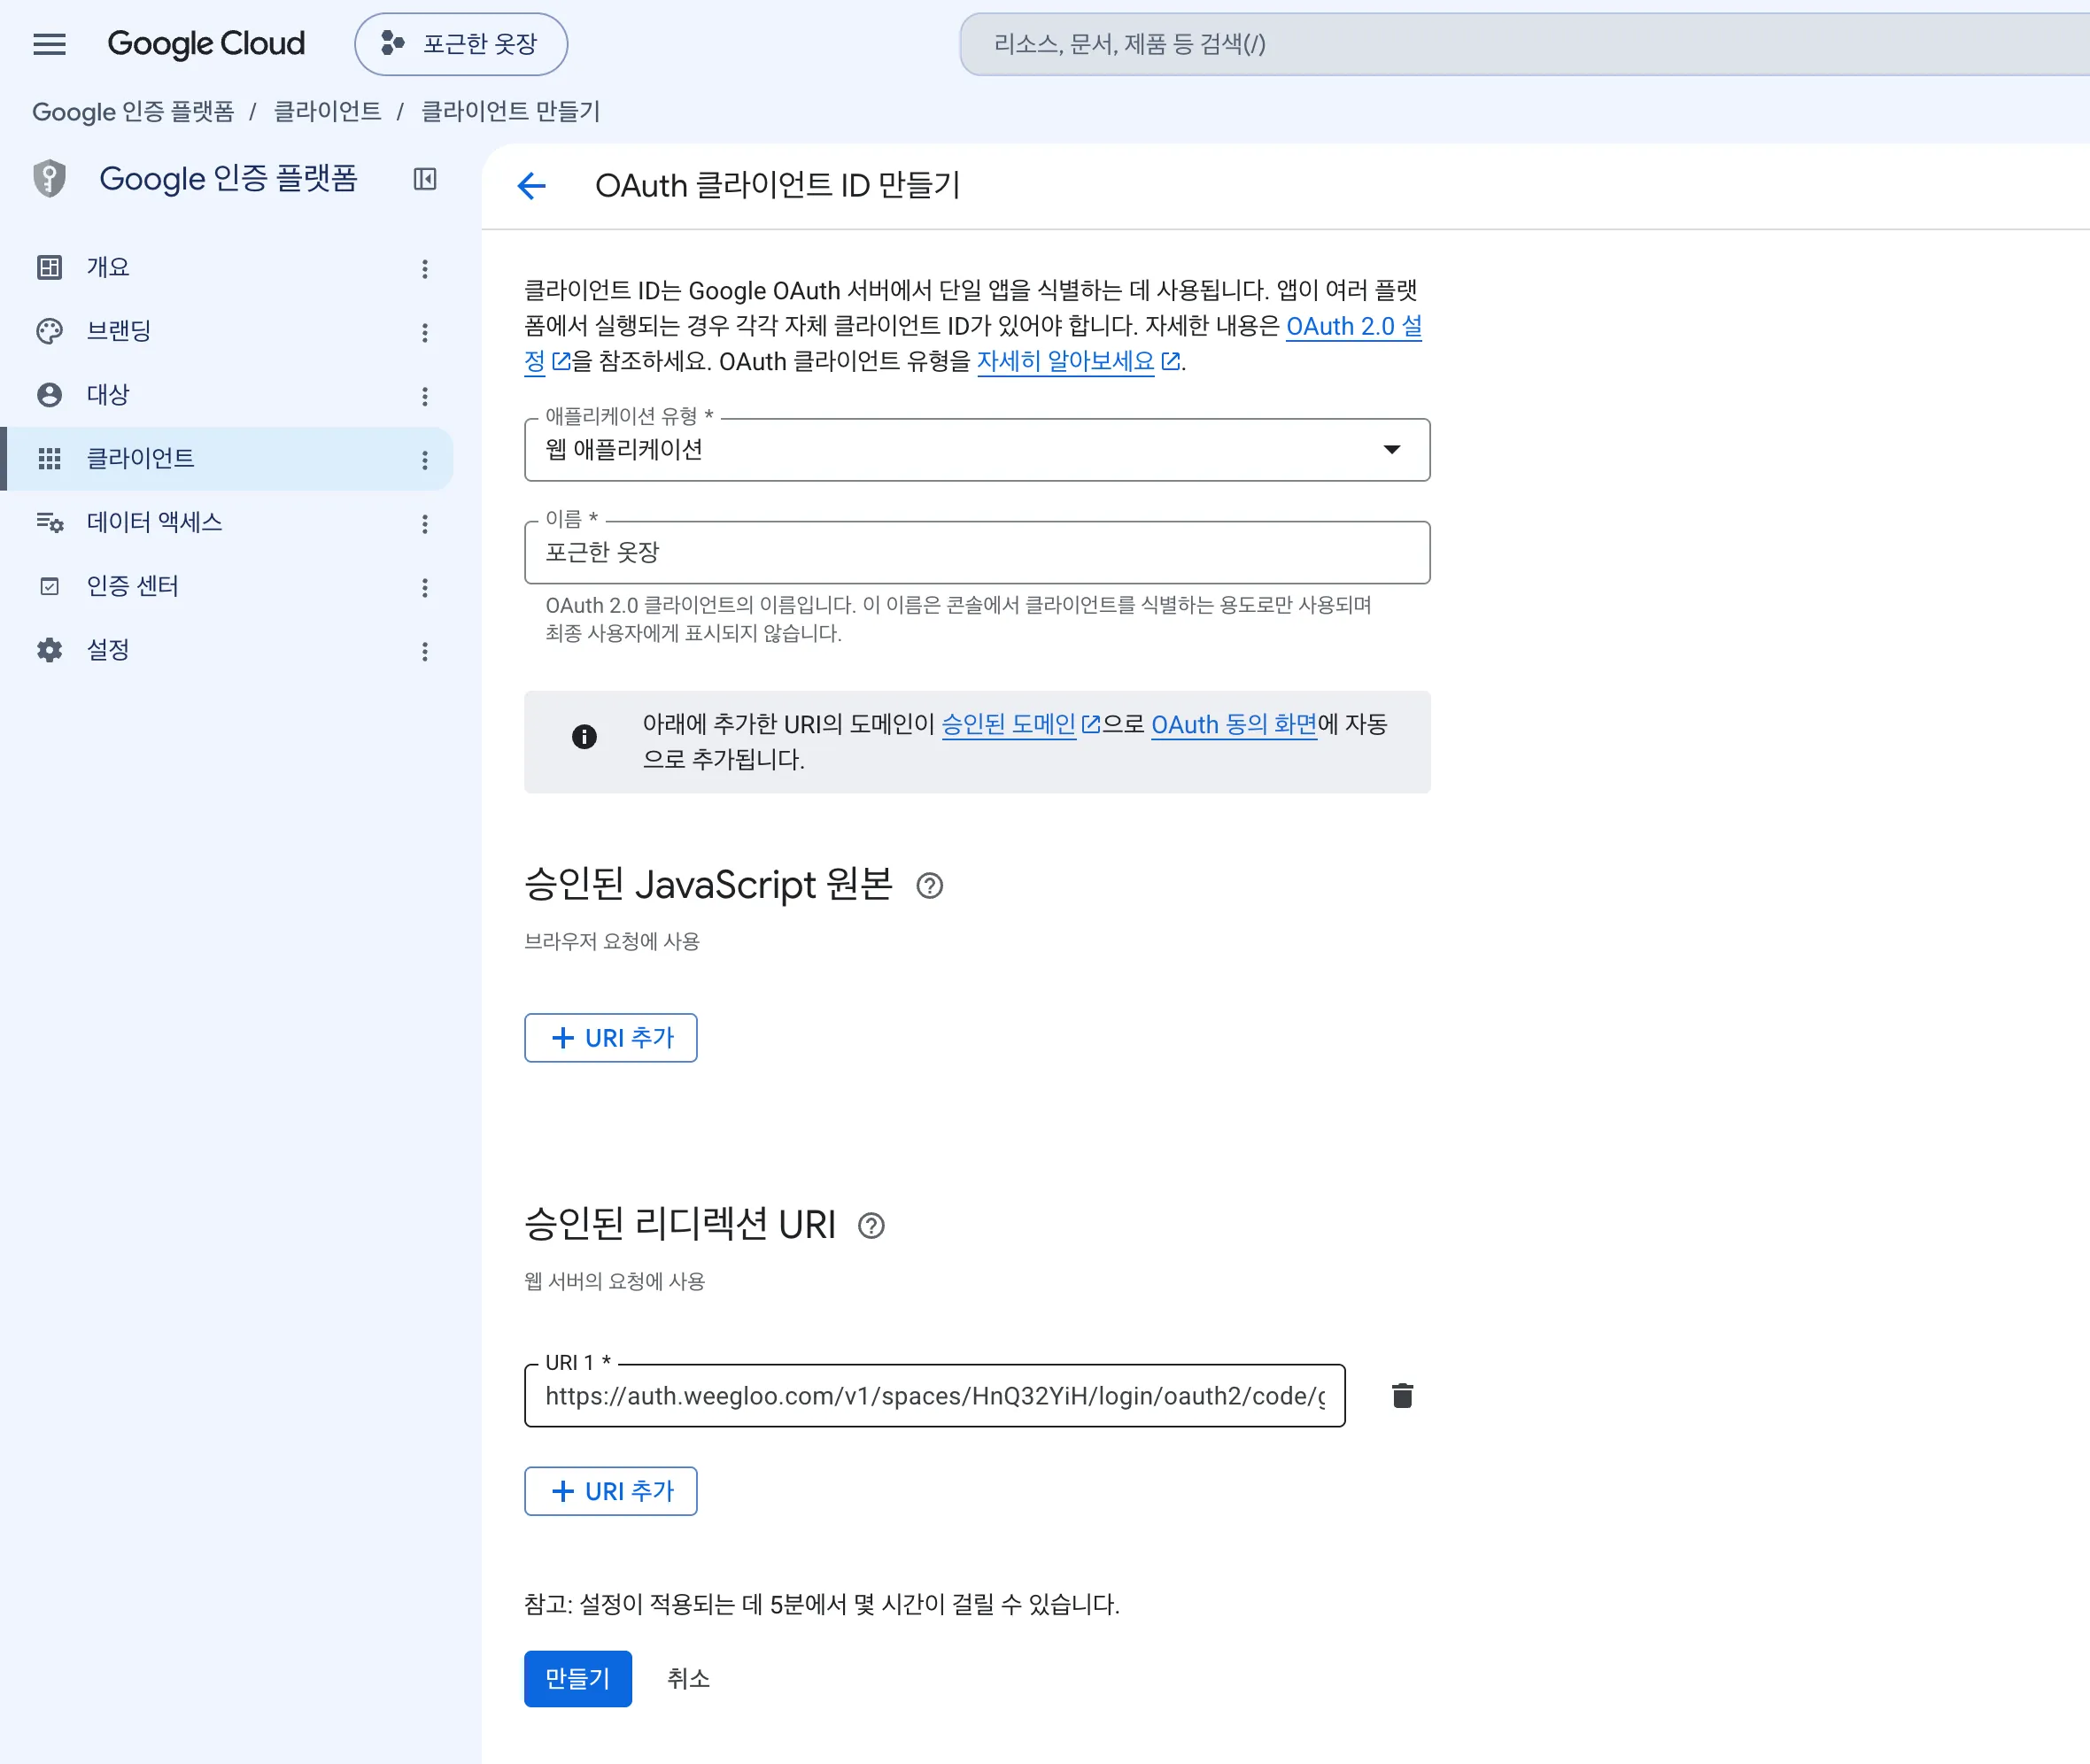Click the 이름 input field
The image size is (2090, 1764).
pos(977,553)
